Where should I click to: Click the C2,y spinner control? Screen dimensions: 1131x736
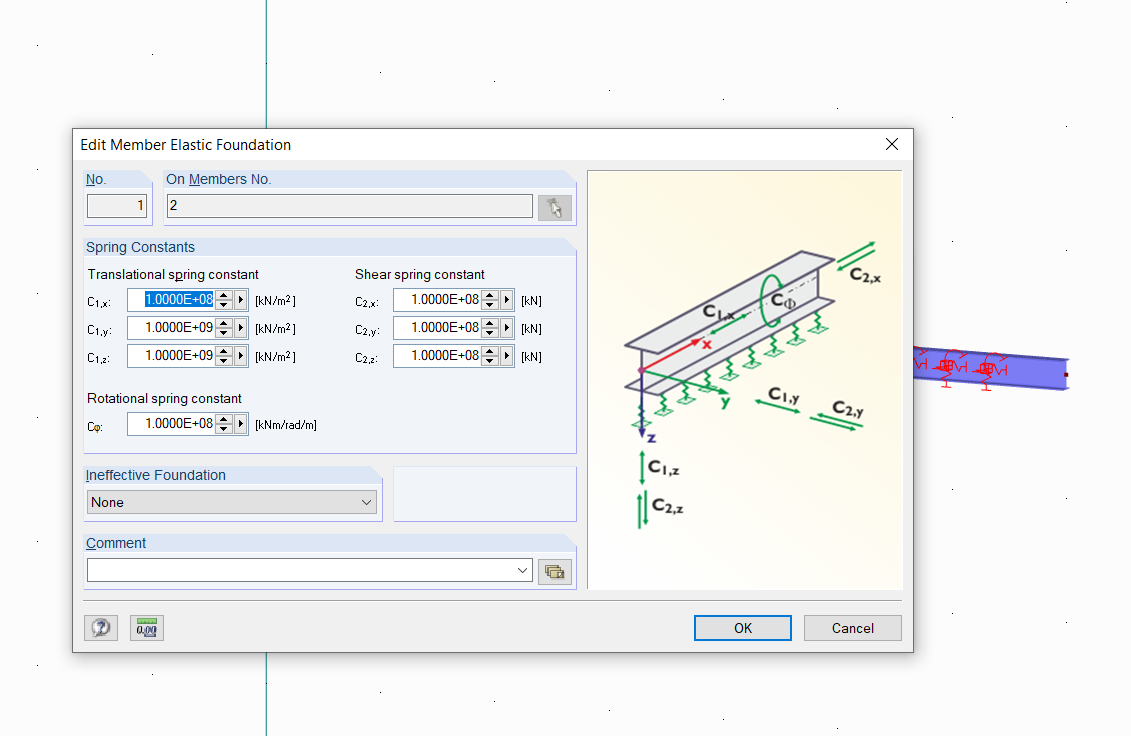click(490, 328)
